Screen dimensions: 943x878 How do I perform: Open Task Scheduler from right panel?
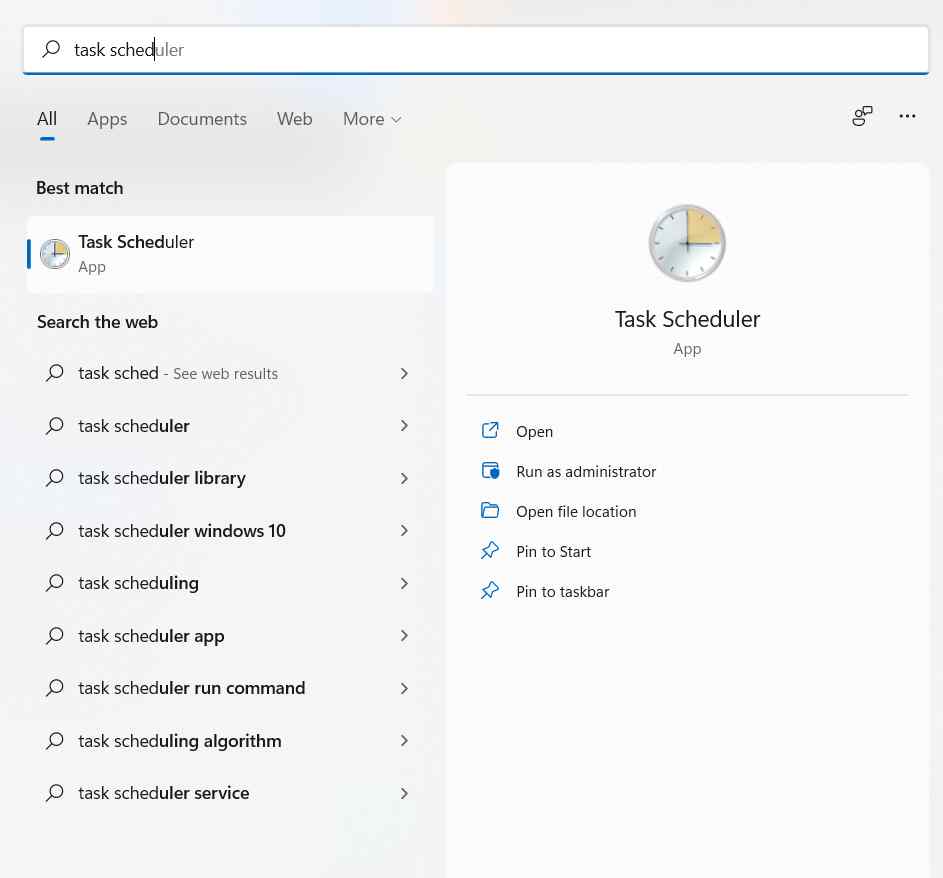point(534,432)
